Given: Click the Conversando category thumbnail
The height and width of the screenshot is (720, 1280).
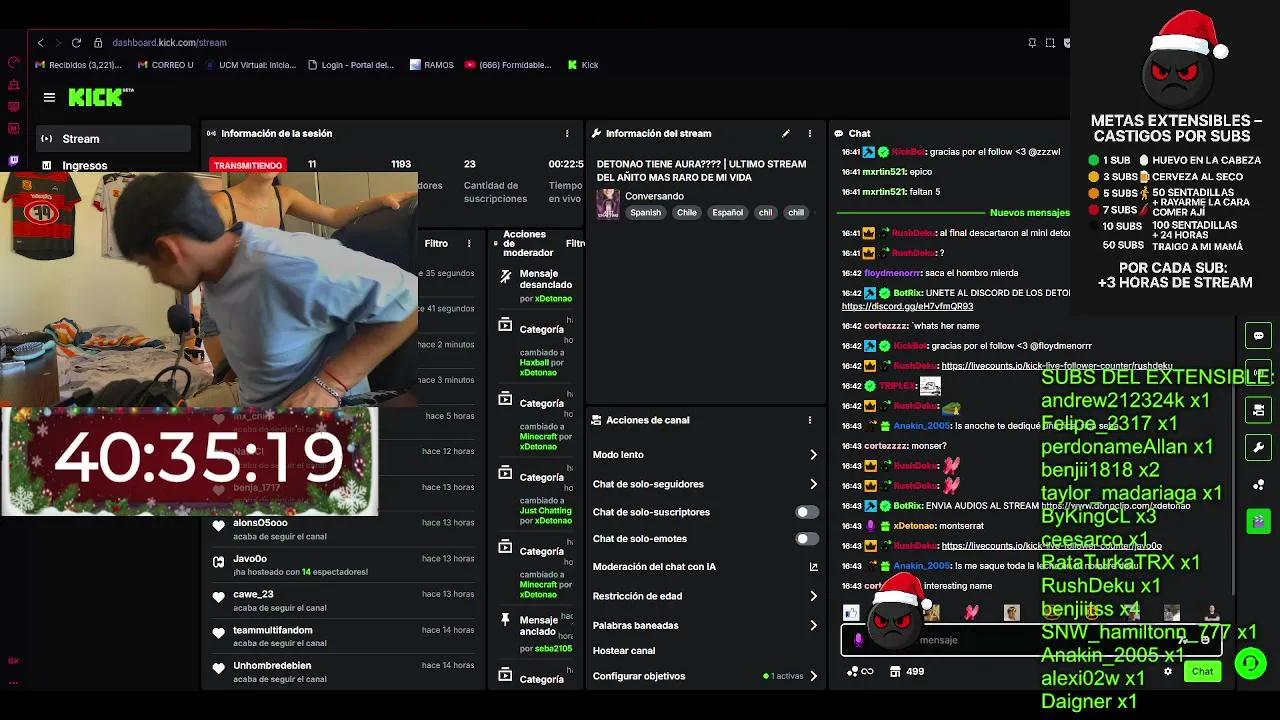Looking at the screenshot, I should [608, 204].
